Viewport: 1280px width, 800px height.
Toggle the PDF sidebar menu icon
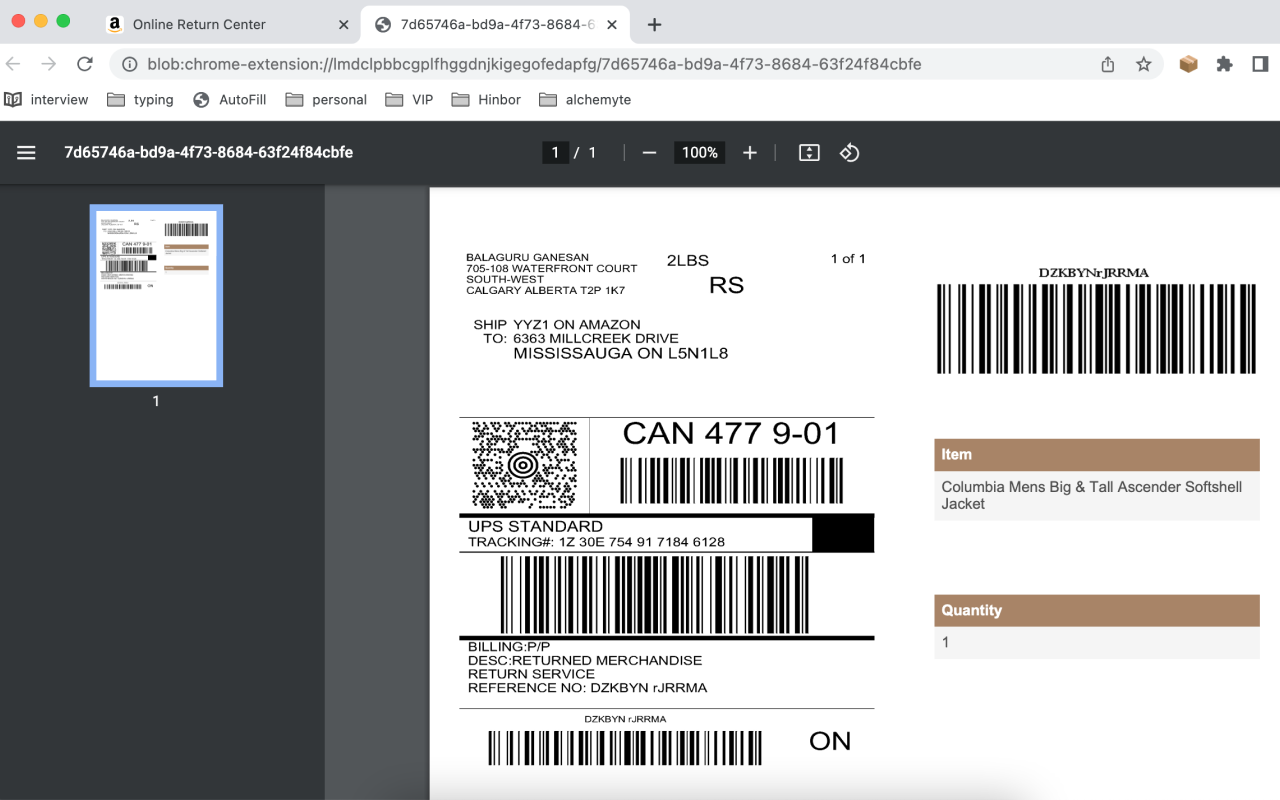pyautogui.click(x=26, y=153)
